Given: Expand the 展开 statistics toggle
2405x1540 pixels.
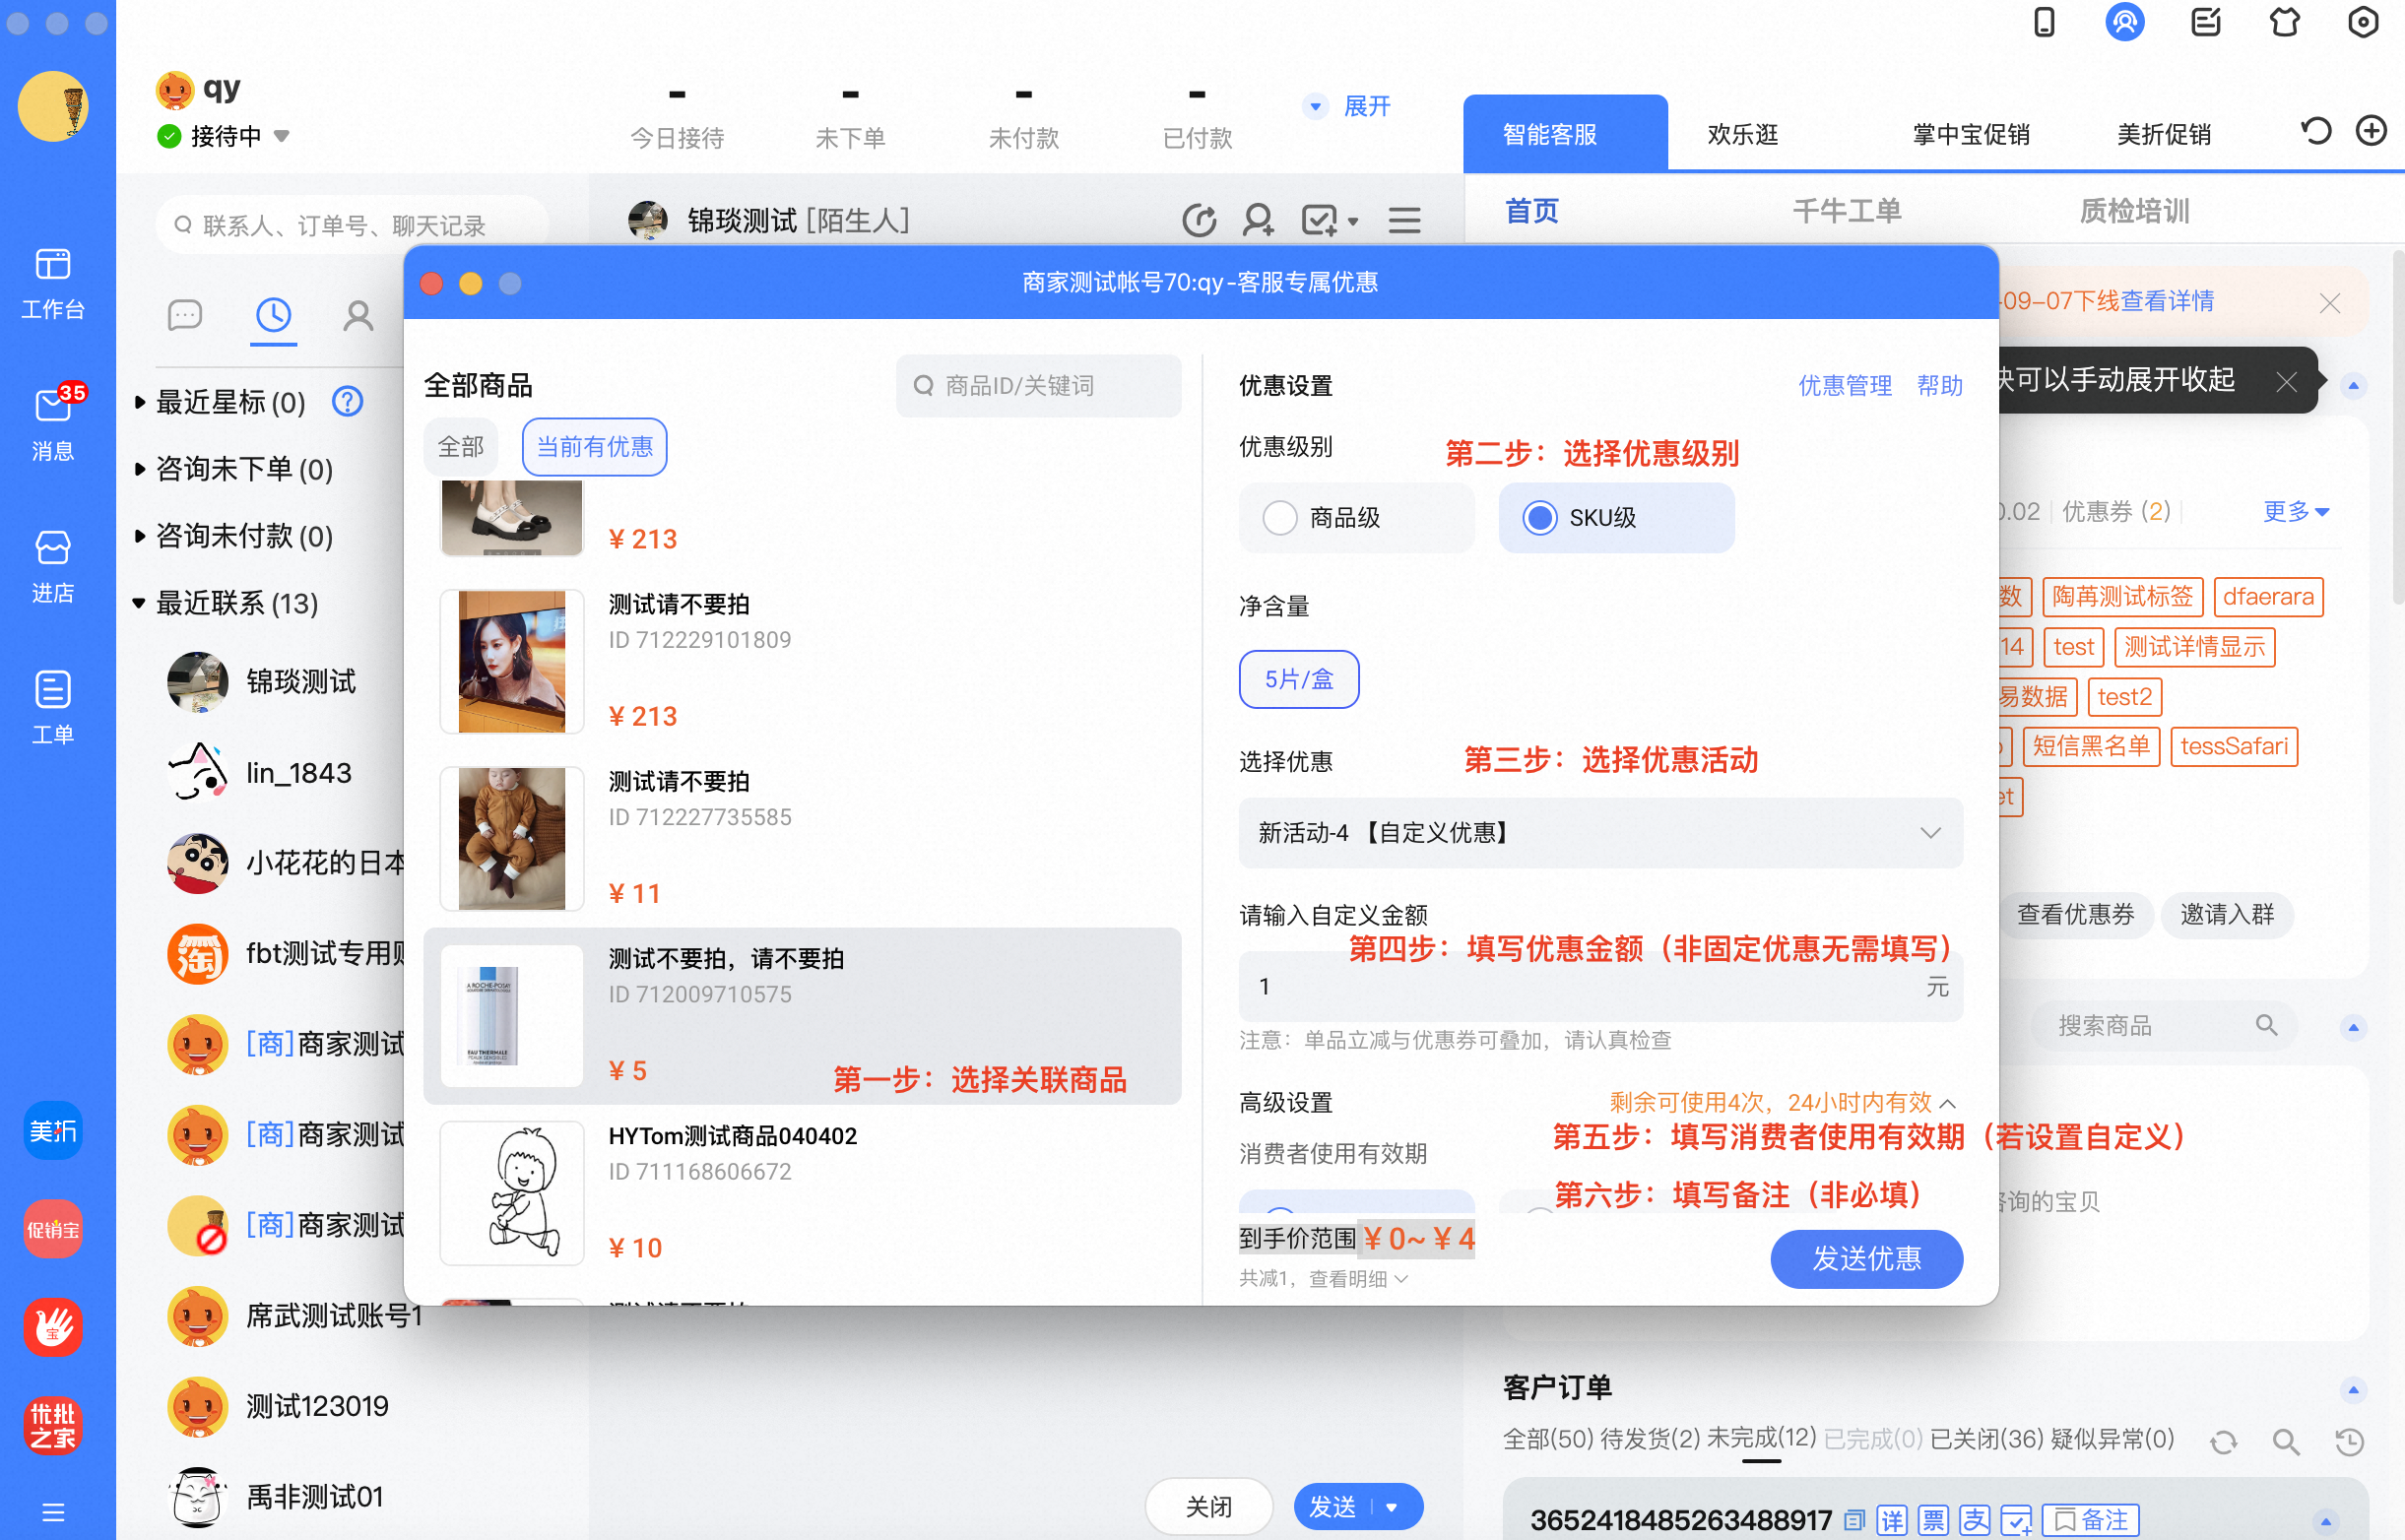Looking at the screenshot, I should pos(1349,106).
